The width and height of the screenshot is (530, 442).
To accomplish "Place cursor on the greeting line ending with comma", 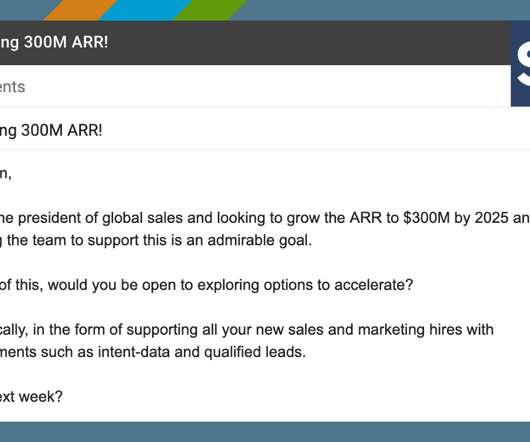I will pos(6,174).
